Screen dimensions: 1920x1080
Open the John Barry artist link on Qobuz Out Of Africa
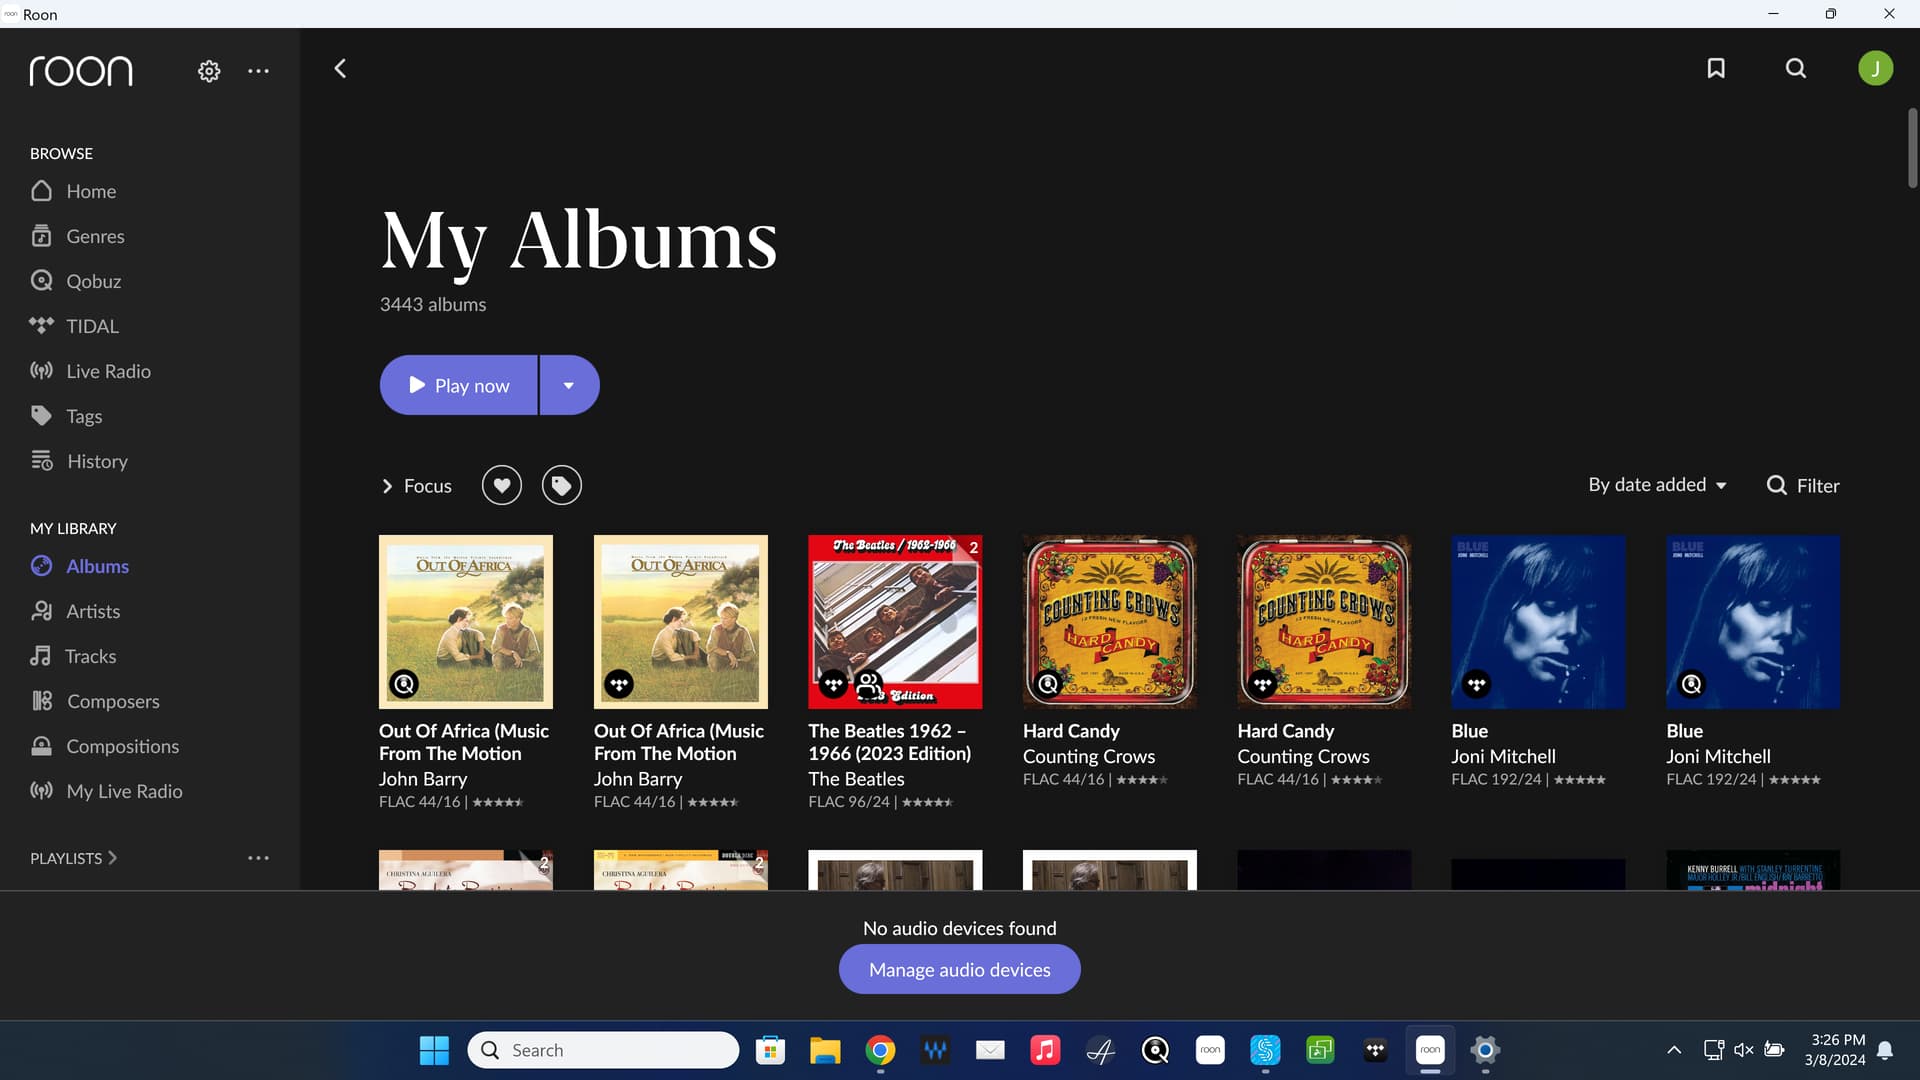(423, 778)
